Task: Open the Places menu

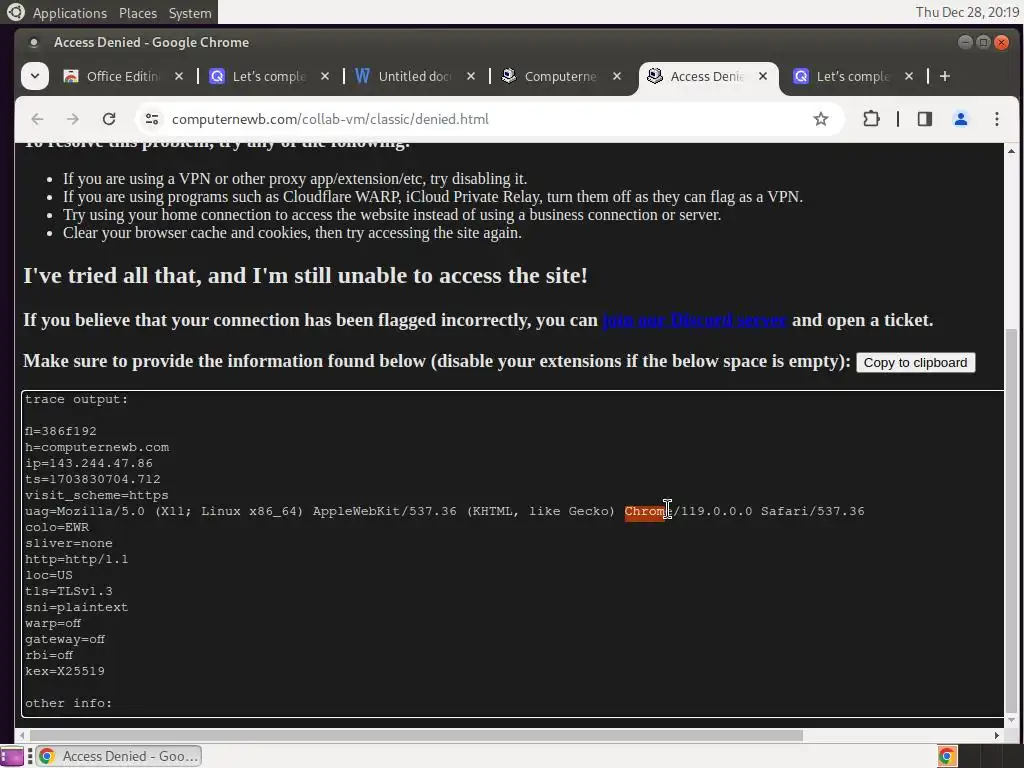Action: (x=138, y=12)
